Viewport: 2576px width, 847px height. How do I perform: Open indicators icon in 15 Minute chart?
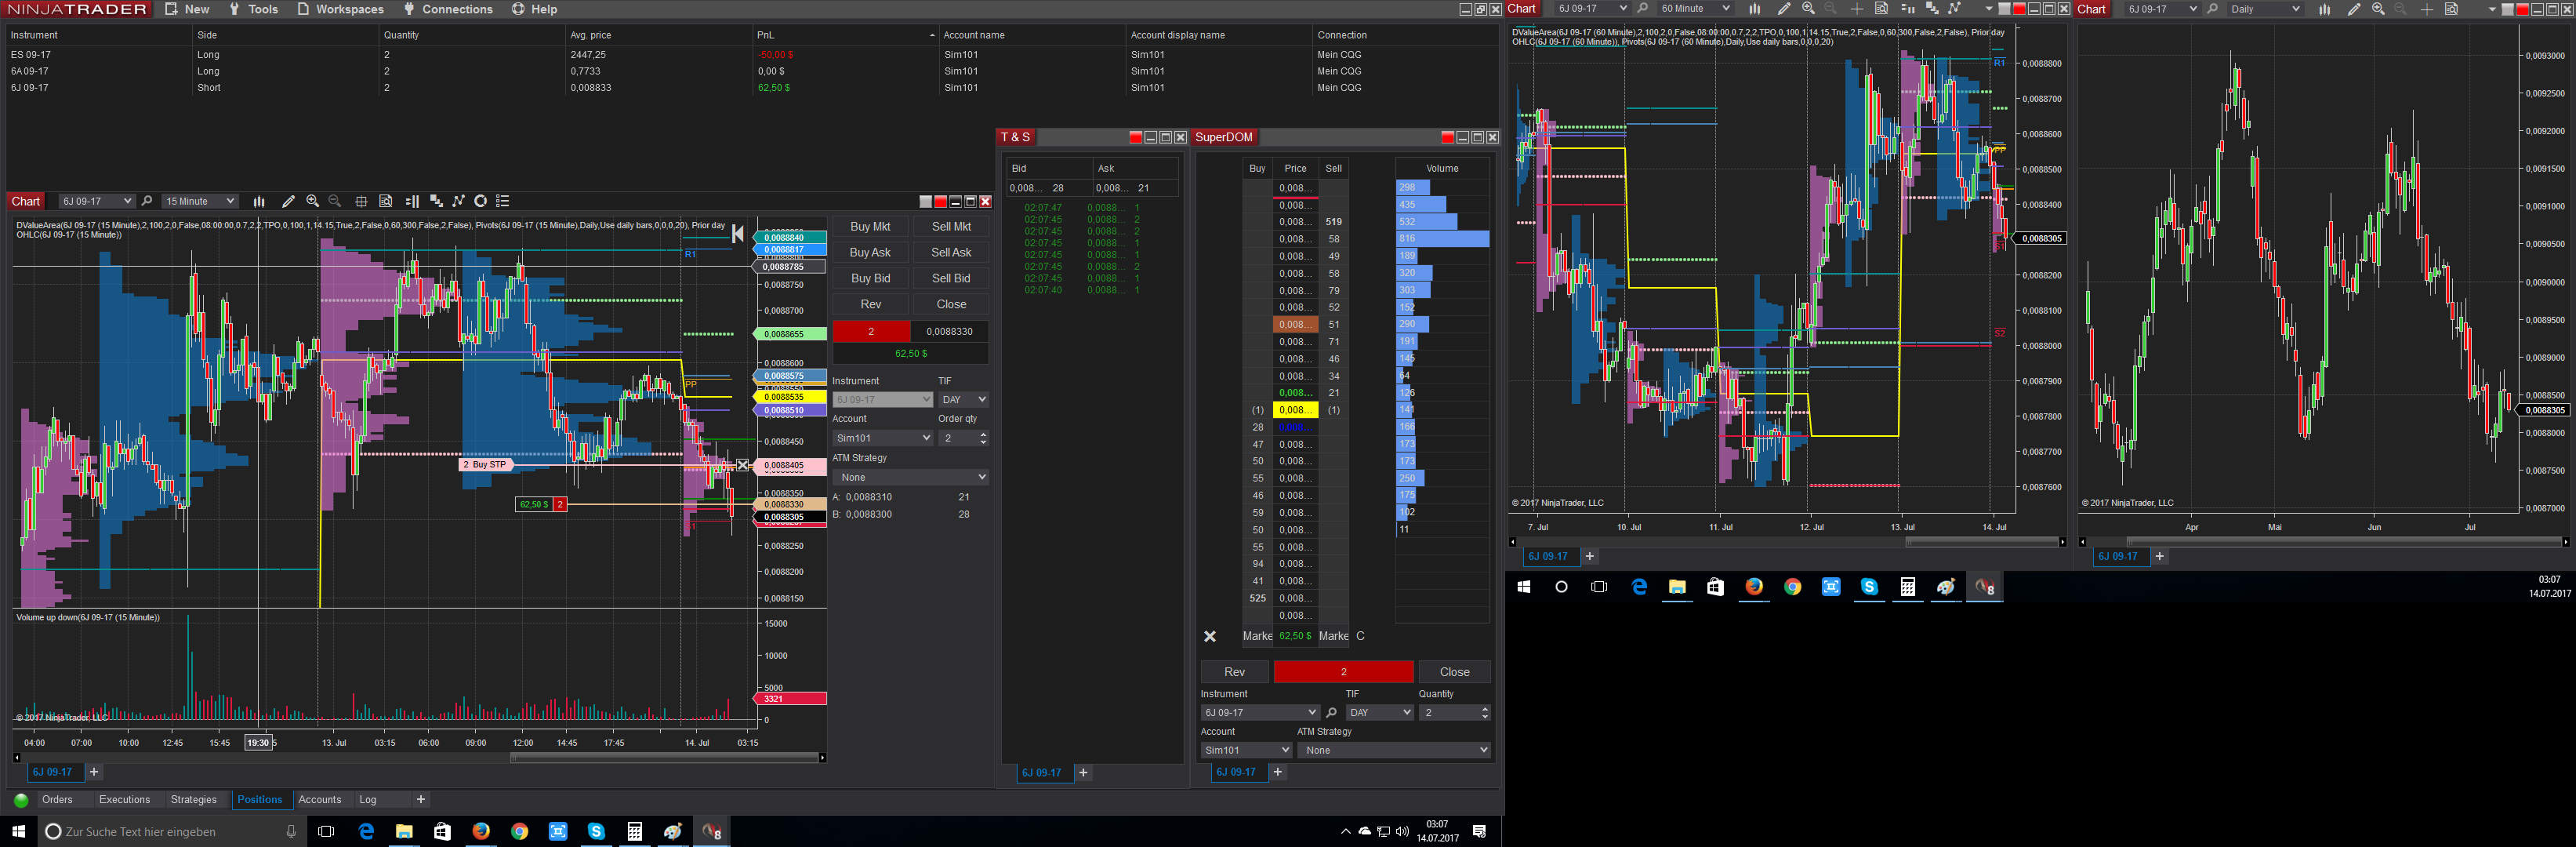point(436,201)
